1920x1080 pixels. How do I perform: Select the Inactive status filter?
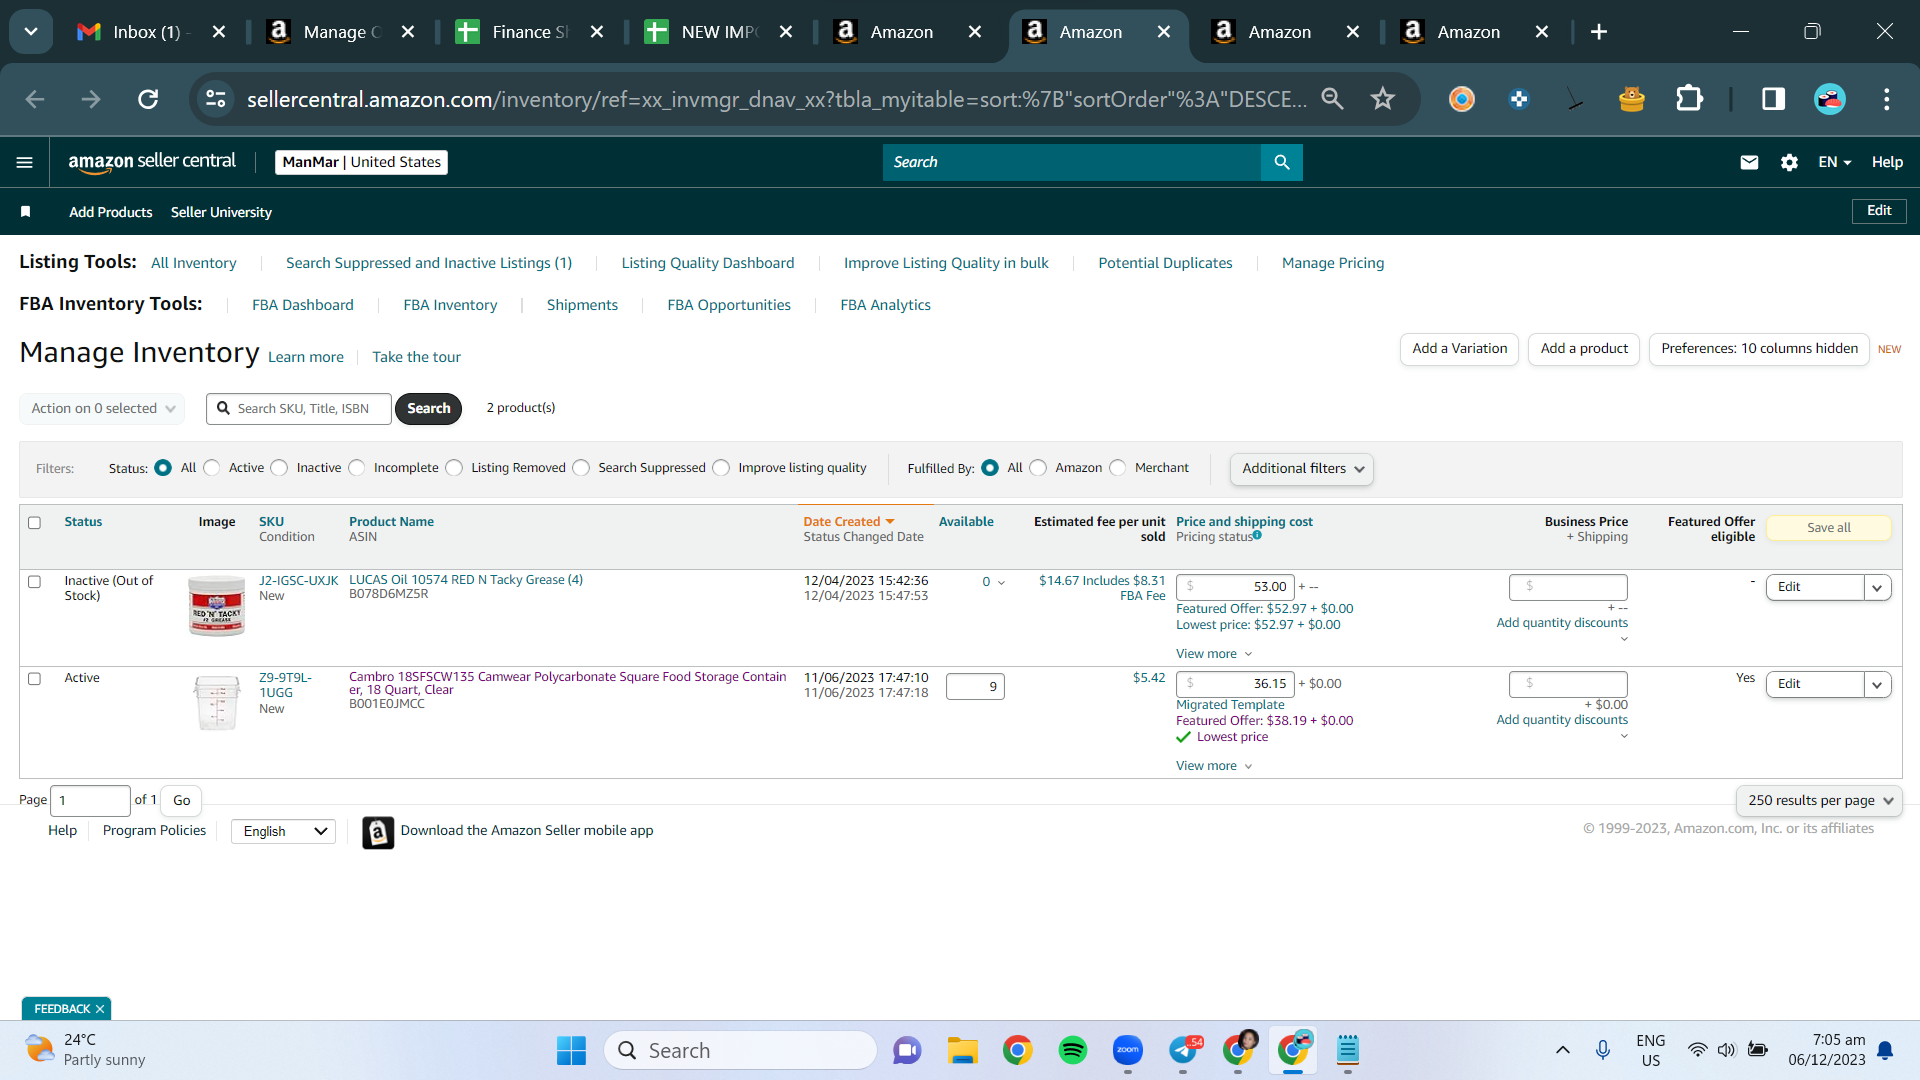pos(280,468)
